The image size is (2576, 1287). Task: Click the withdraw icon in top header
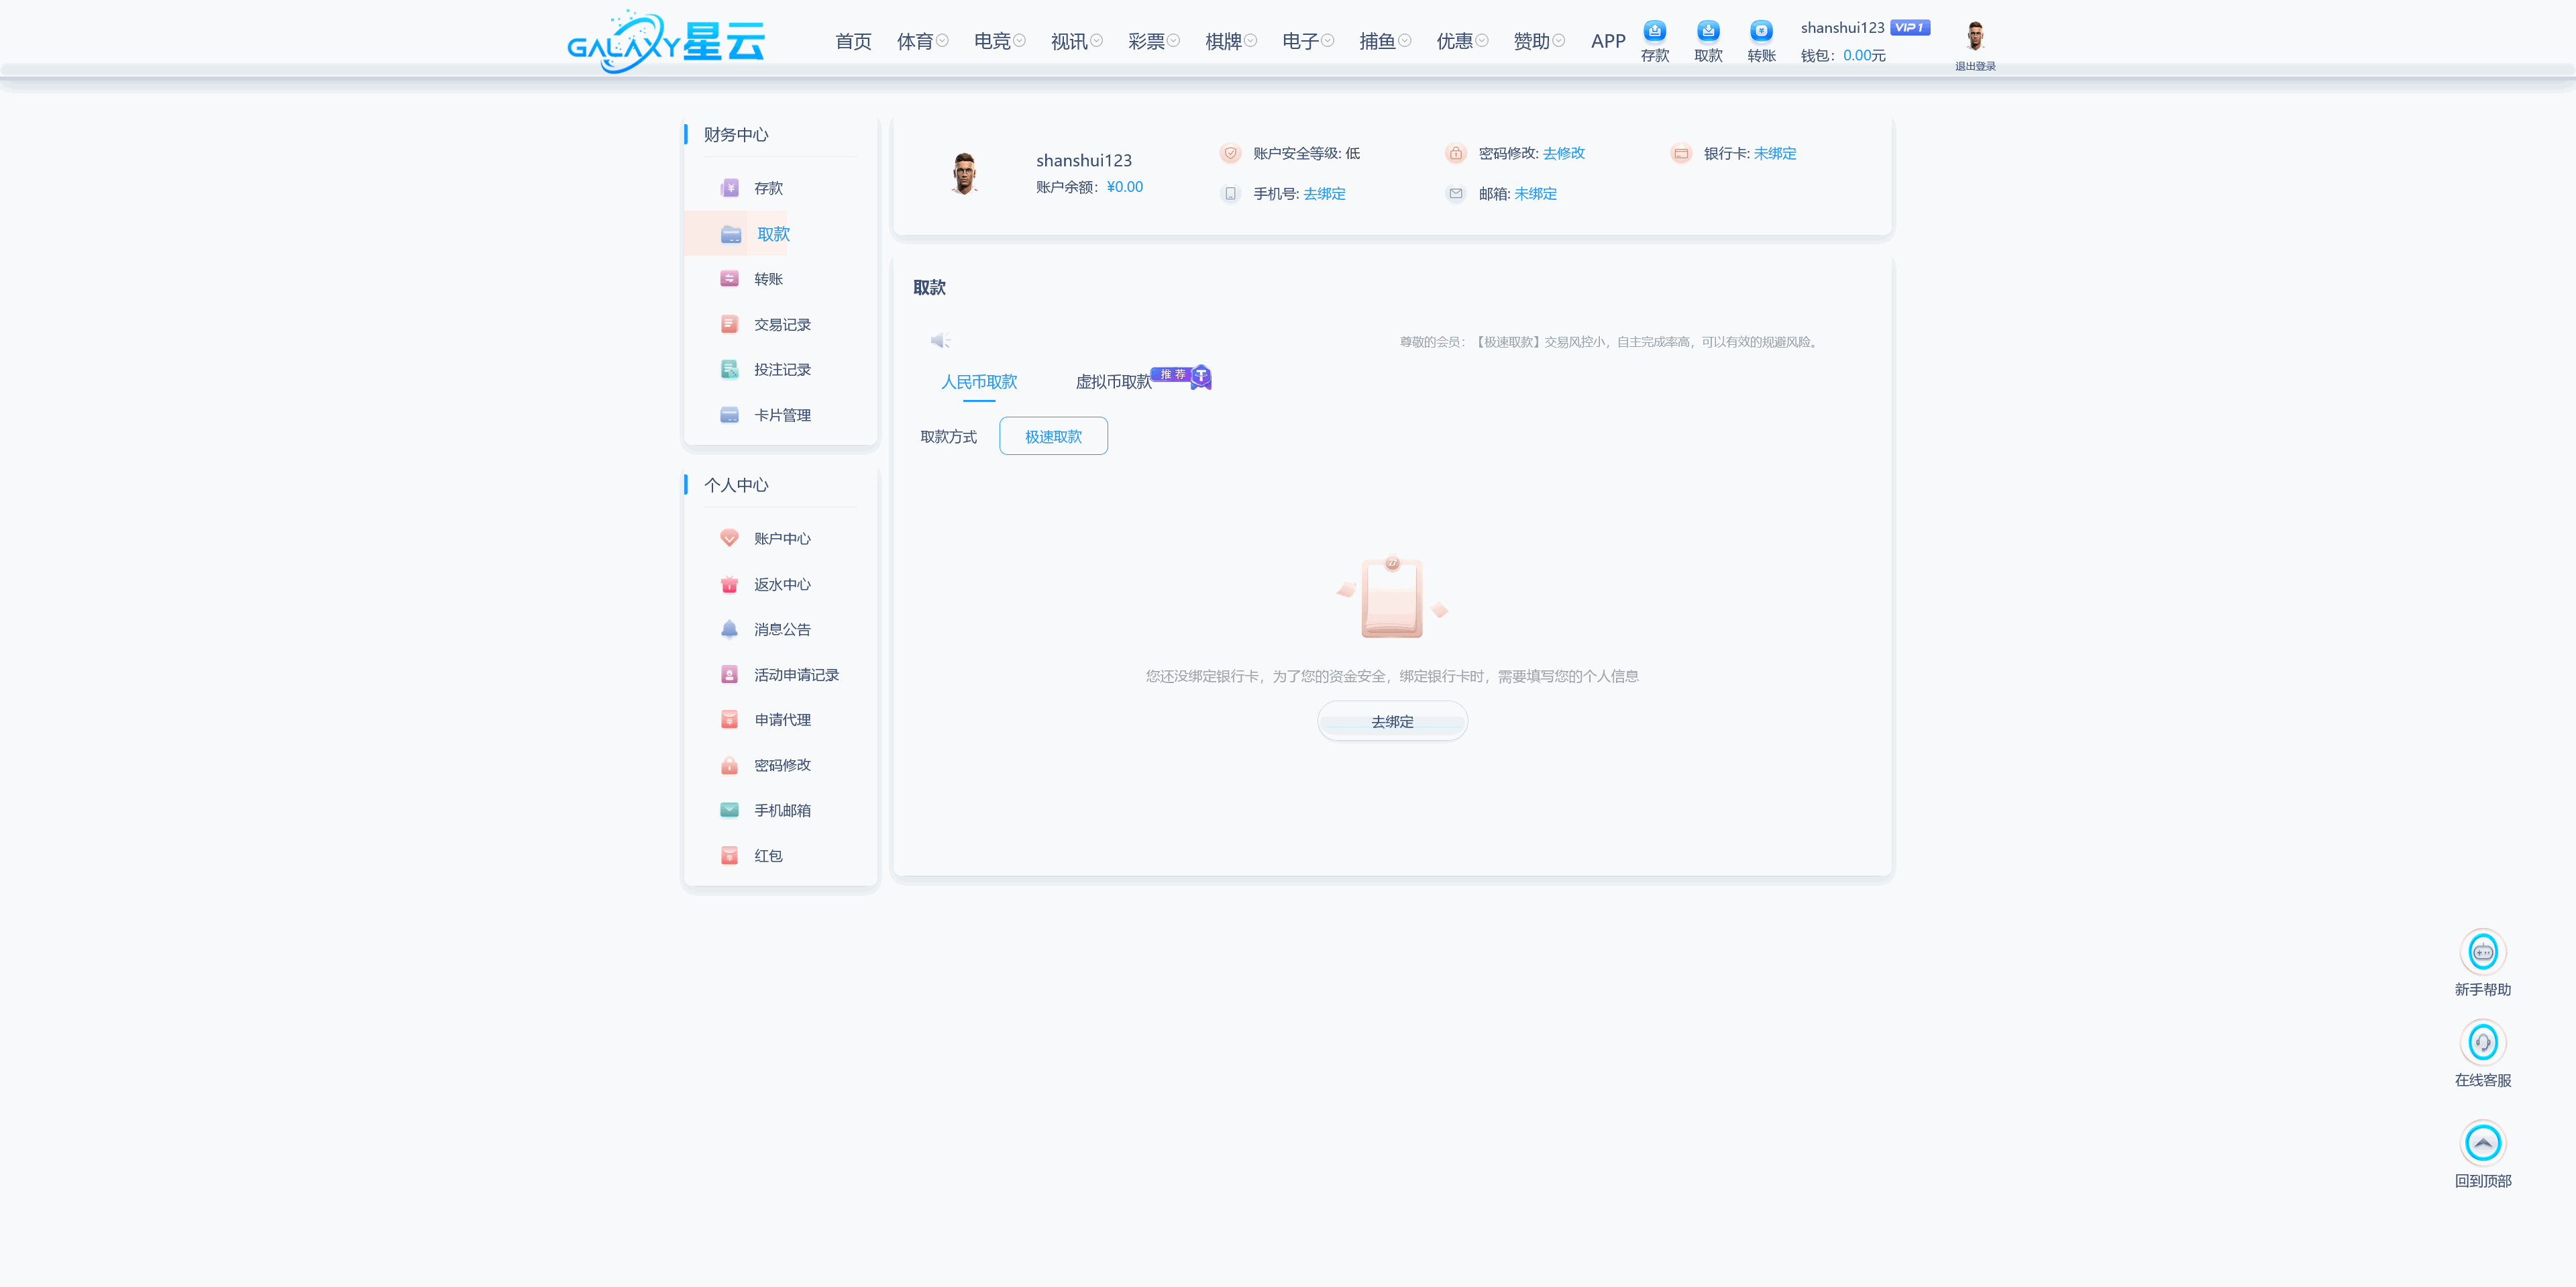1707,31
